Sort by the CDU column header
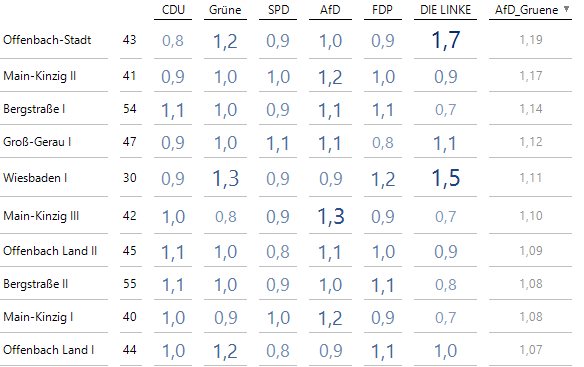 (x=173, y=10)
